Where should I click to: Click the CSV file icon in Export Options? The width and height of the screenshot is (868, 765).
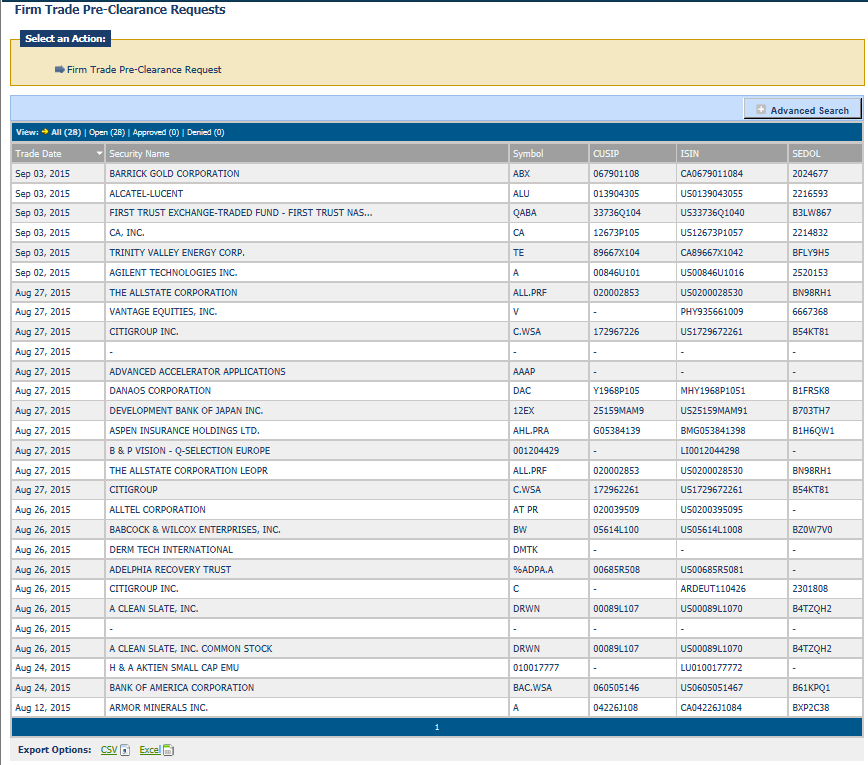coord(125,750)
